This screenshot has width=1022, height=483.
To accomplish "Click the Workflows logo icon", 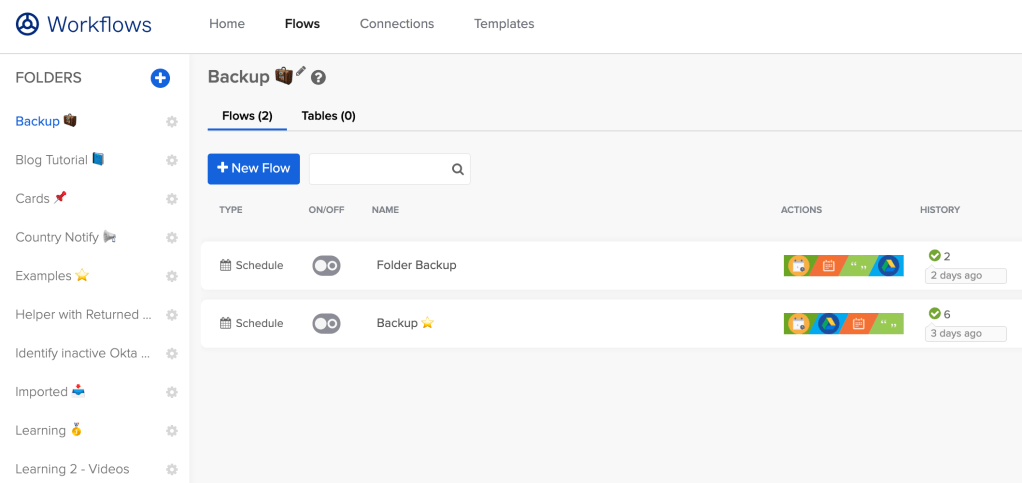I will (x=28, y=24).
